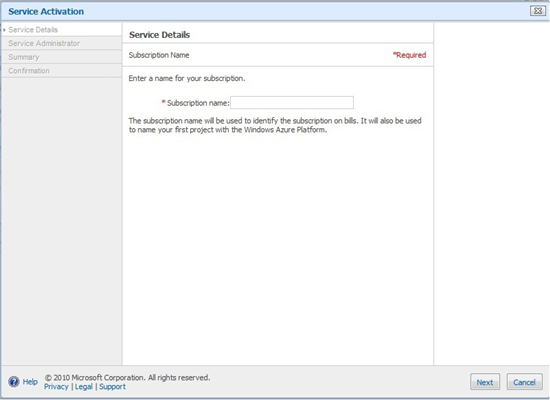Image resolution: width=550 pixels, height=400 pixels.
Task: Click the blue Help question mark icon
Action: (14, 381)
